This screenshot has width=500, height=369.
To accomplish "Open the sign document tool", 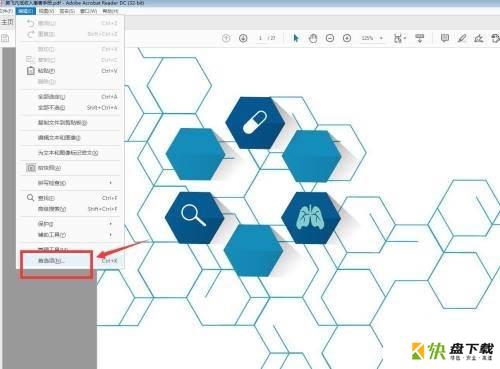I will [x=479, y=38].
